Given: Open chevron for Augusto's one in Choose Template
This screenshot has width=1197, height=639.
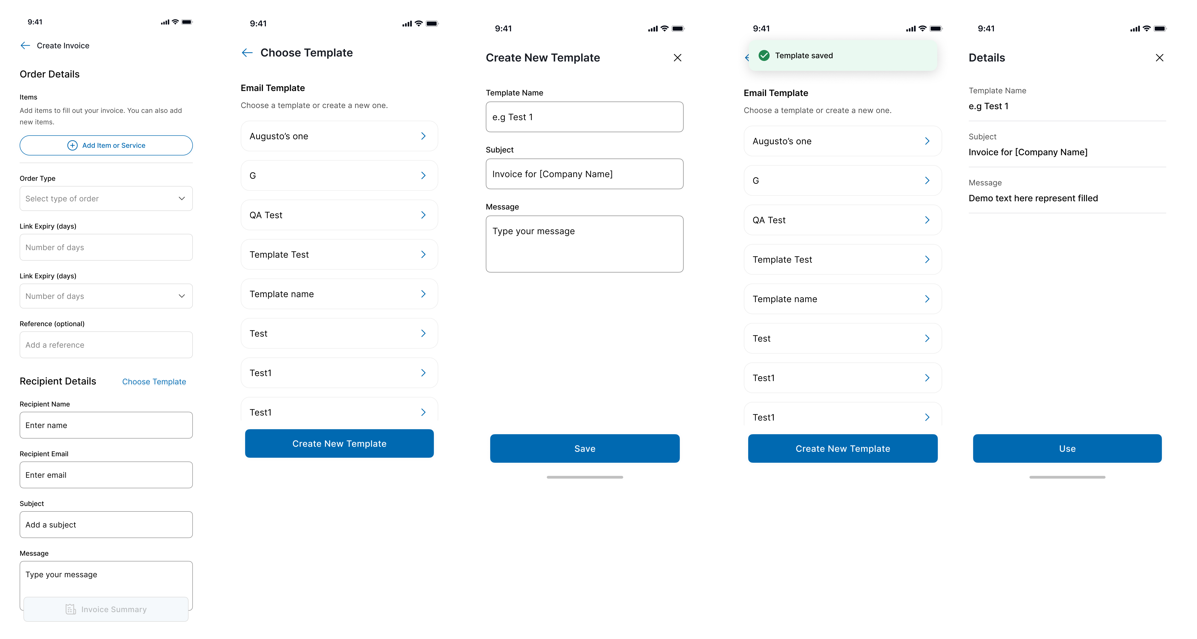Looking at the screenshot, I should (423, 136).
